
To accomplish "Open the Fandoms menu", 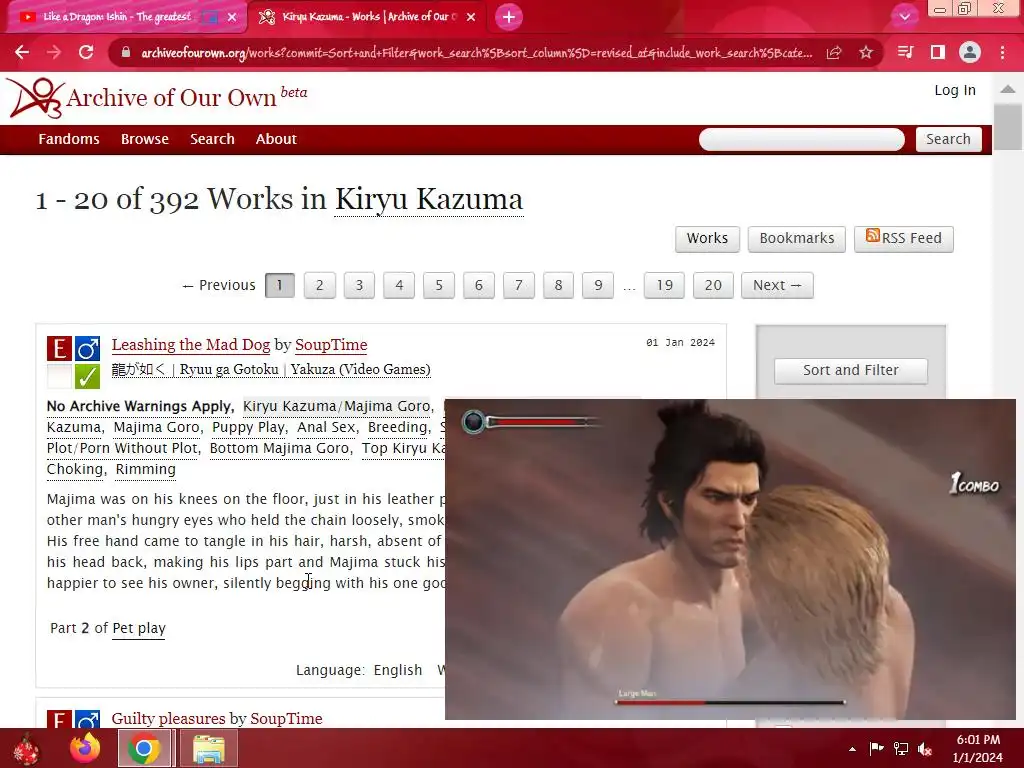I will point(69,139).
